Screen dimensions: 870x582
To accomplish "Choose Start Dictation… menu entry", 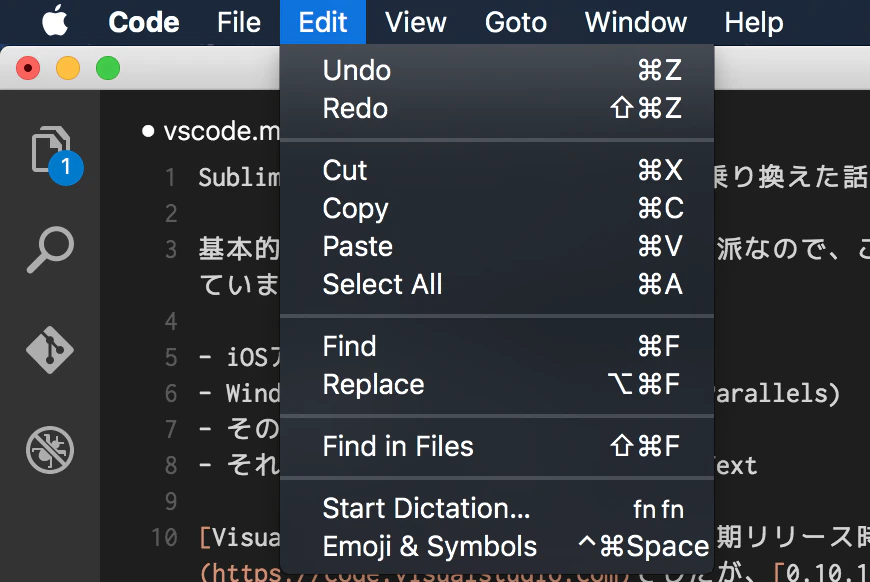I will [x=497, y=508].
